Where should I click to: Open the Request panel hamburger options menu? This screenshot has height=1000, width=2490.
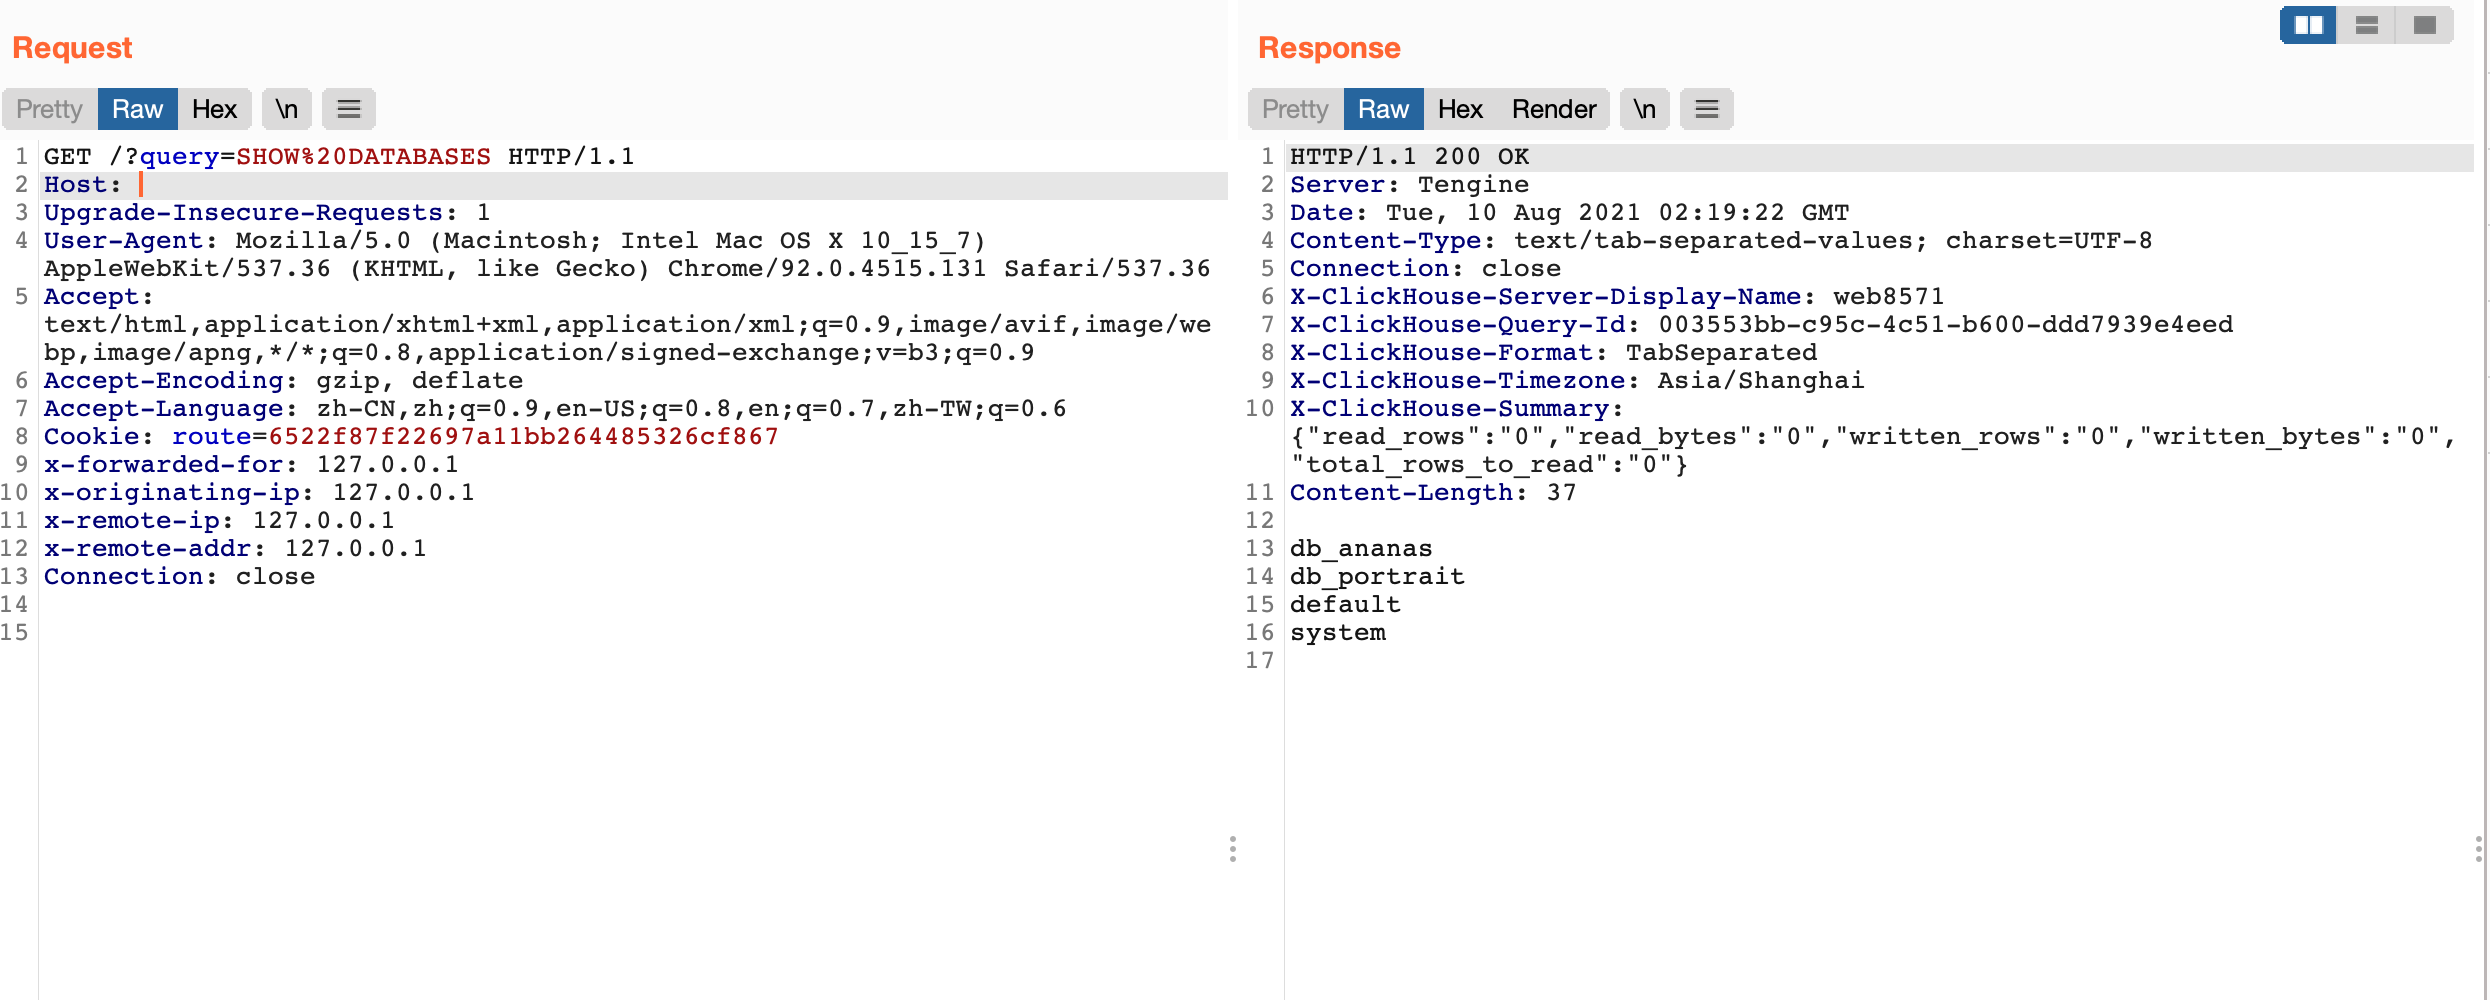348,109
